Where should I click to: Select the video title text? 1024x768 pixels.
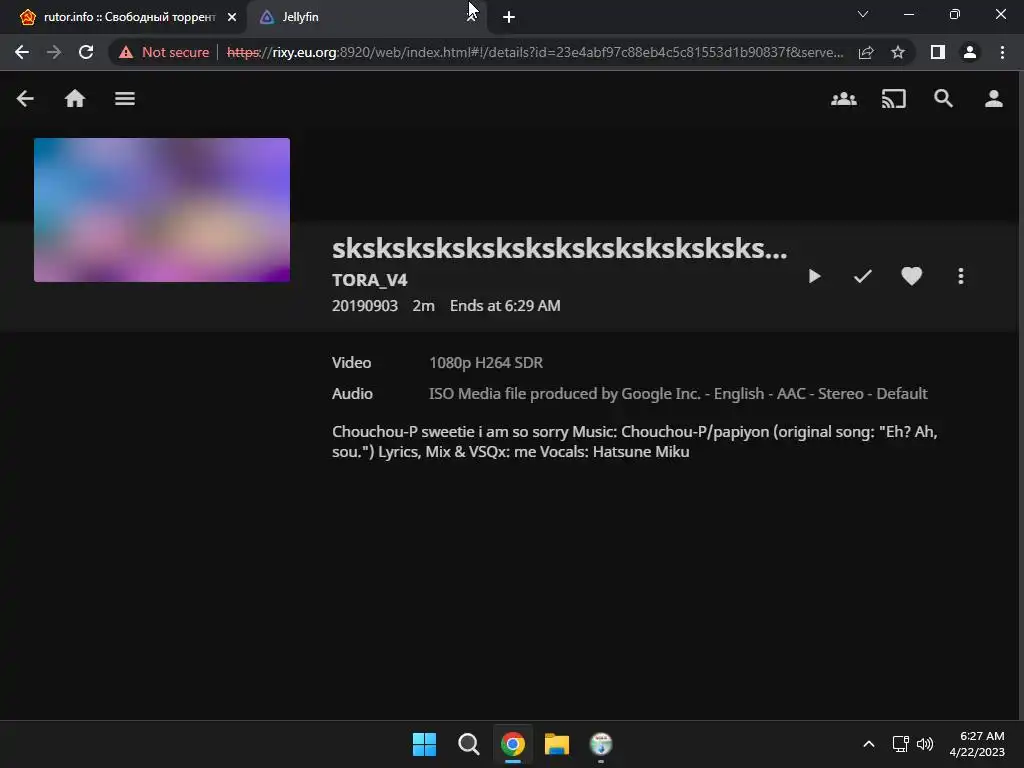560,248
